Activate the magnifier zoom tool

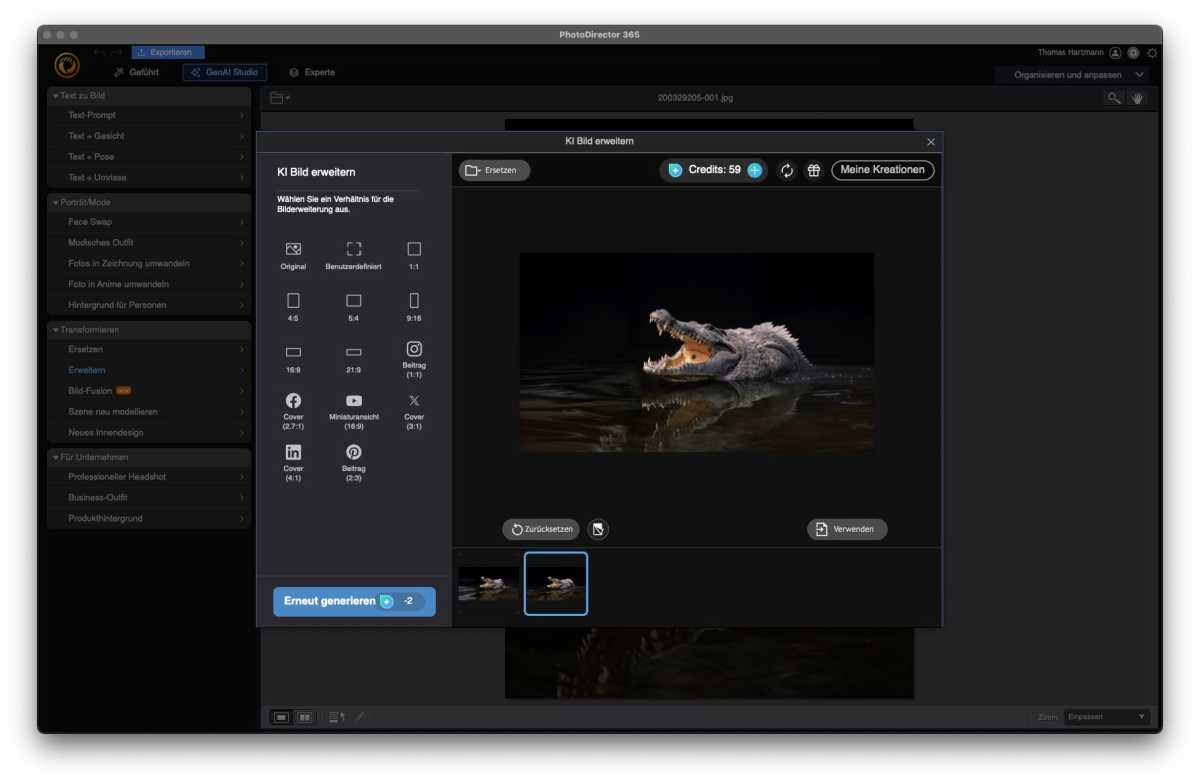click(x=1113, y=98)
